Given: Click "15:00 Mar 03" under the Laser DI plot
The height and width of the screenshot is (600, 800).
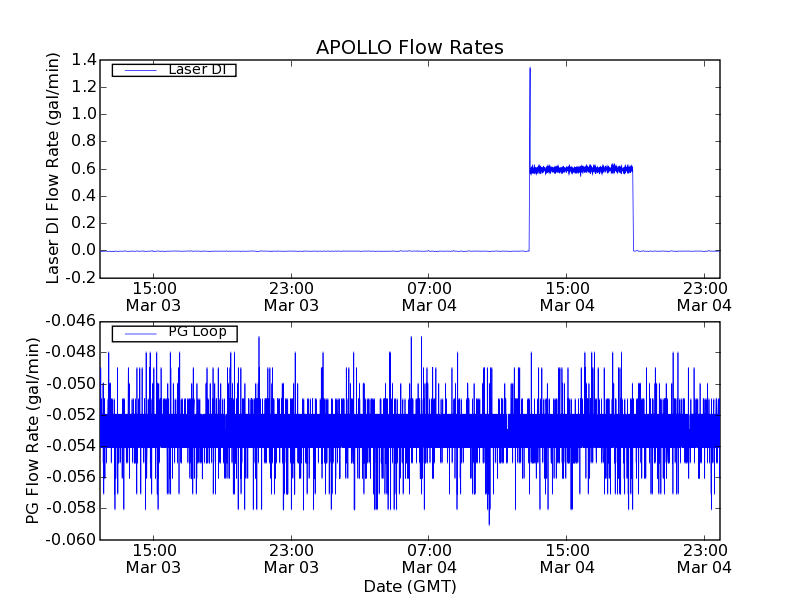Looking at the screenshot, I should tap(154, 297).
